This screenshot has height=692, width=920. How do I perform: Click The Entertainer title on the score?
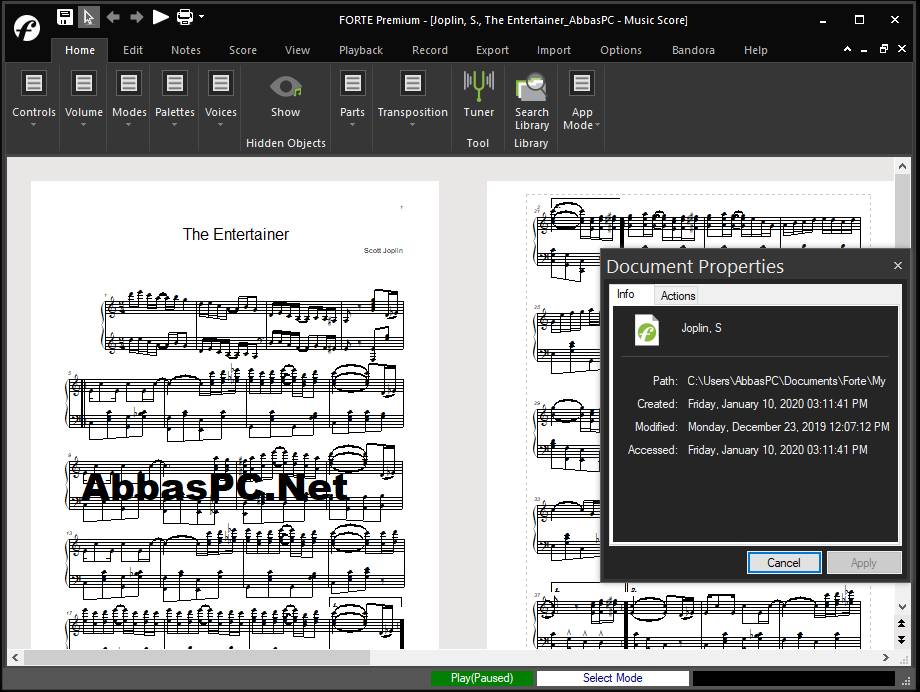pos(236,234)
